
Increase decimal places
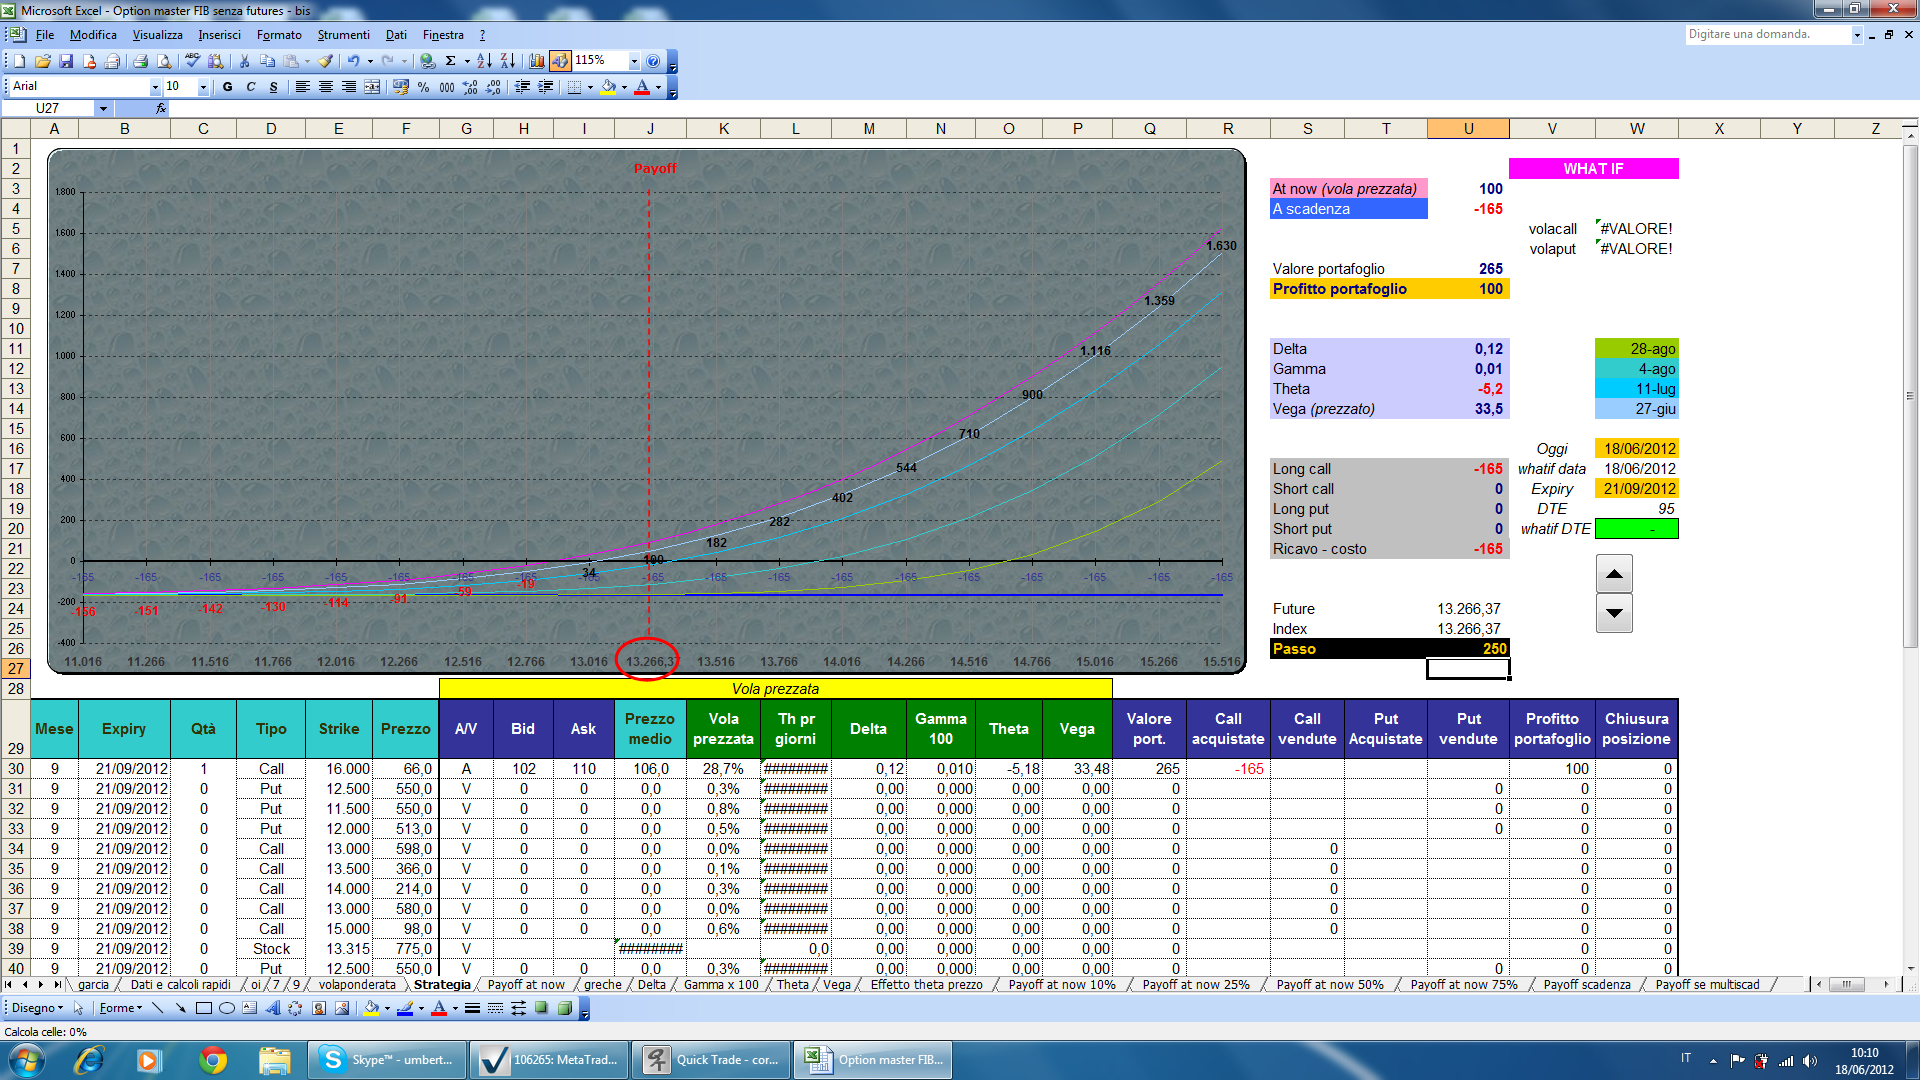470,87
